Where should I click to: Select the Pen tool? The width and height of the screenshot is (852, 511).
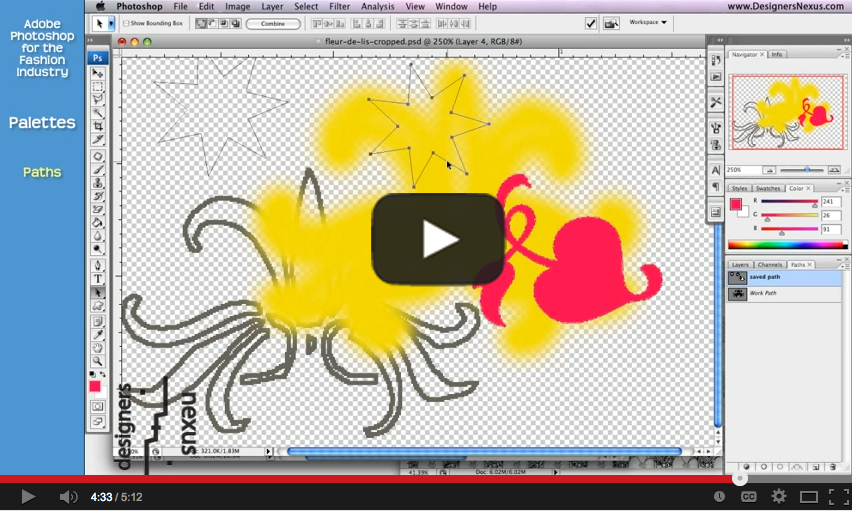tap(98, 265)
